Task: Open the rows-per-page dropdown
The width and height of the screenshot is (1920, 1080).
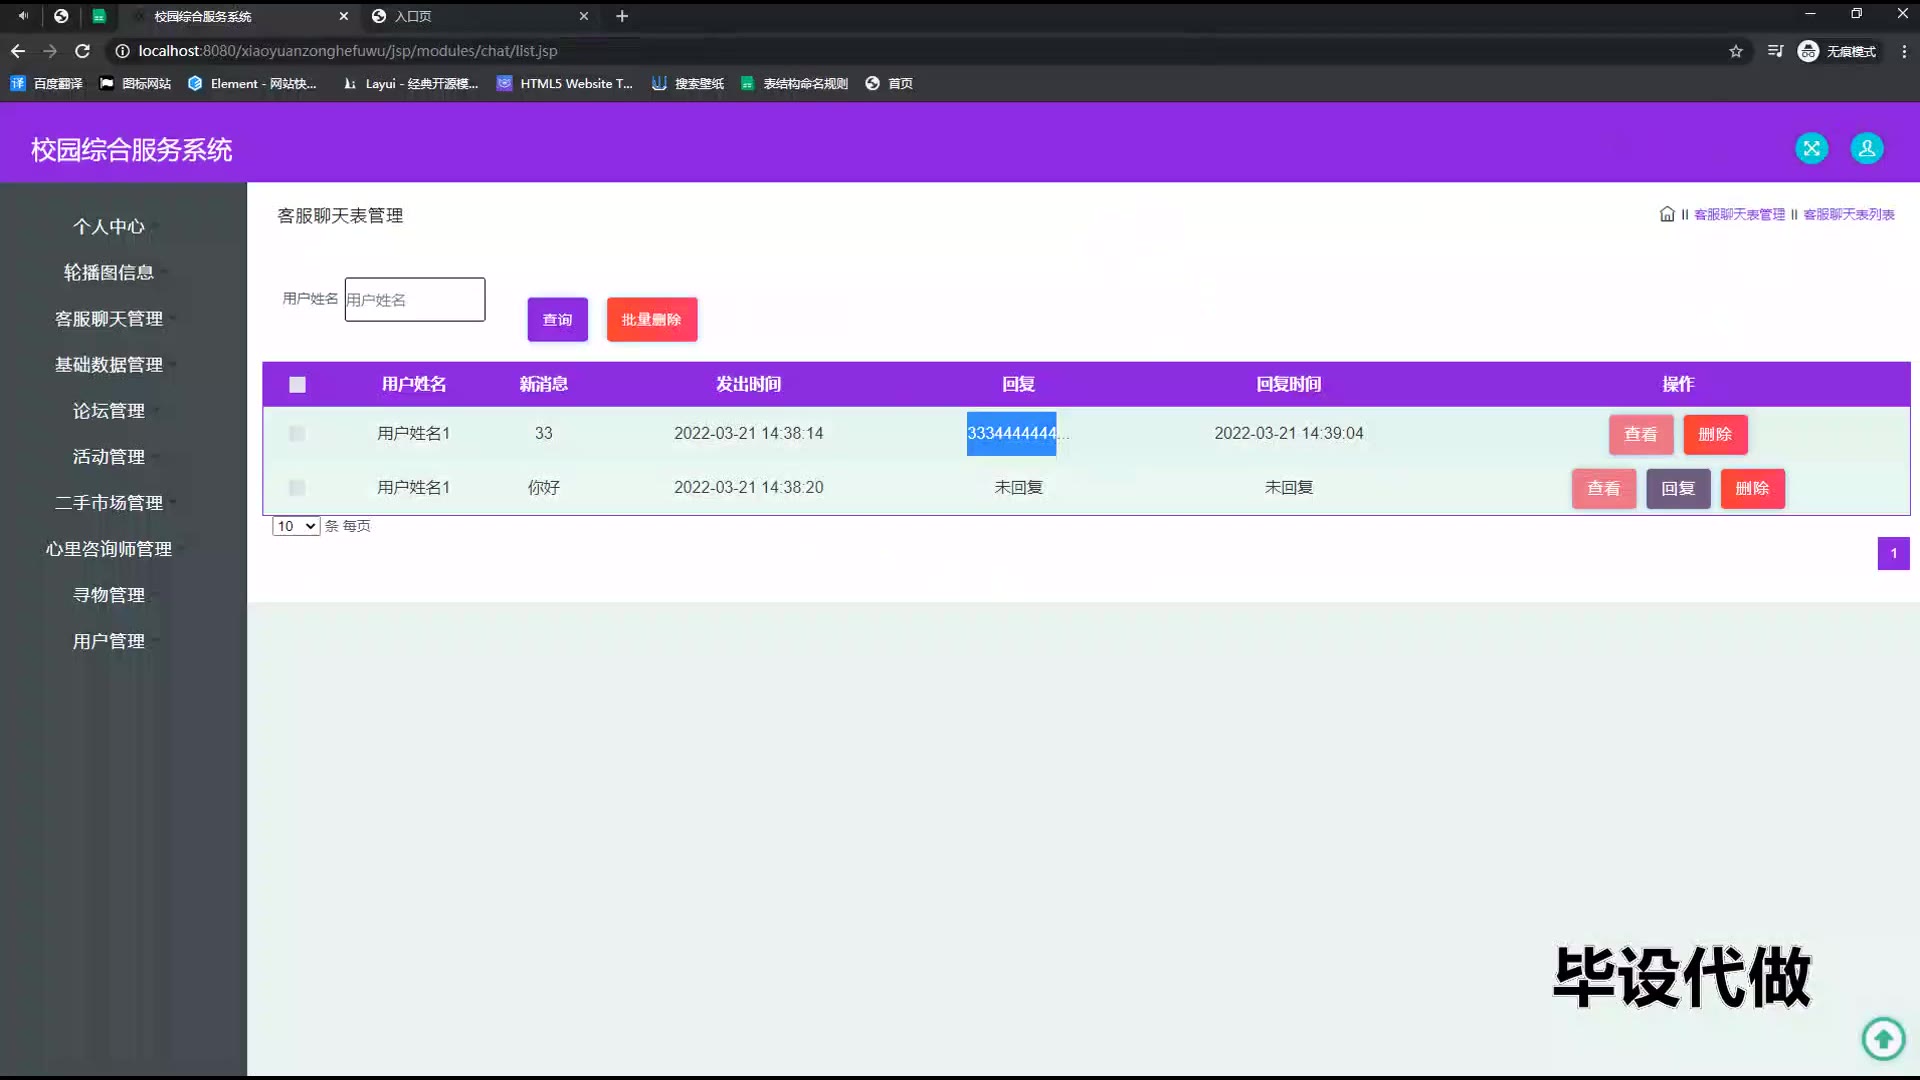Action: pos(296,526)
